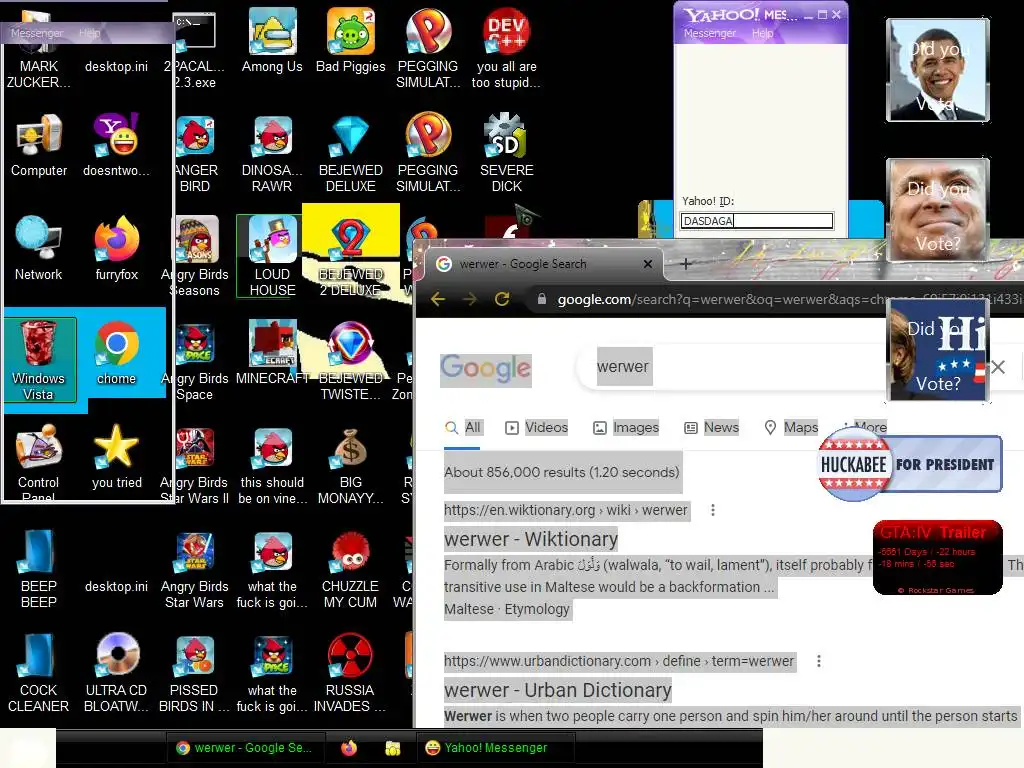This screenshot has height=768, width=1024.
Task: Select the 'werwer - Google Search' tab
Action: click(x=545, y=264)
